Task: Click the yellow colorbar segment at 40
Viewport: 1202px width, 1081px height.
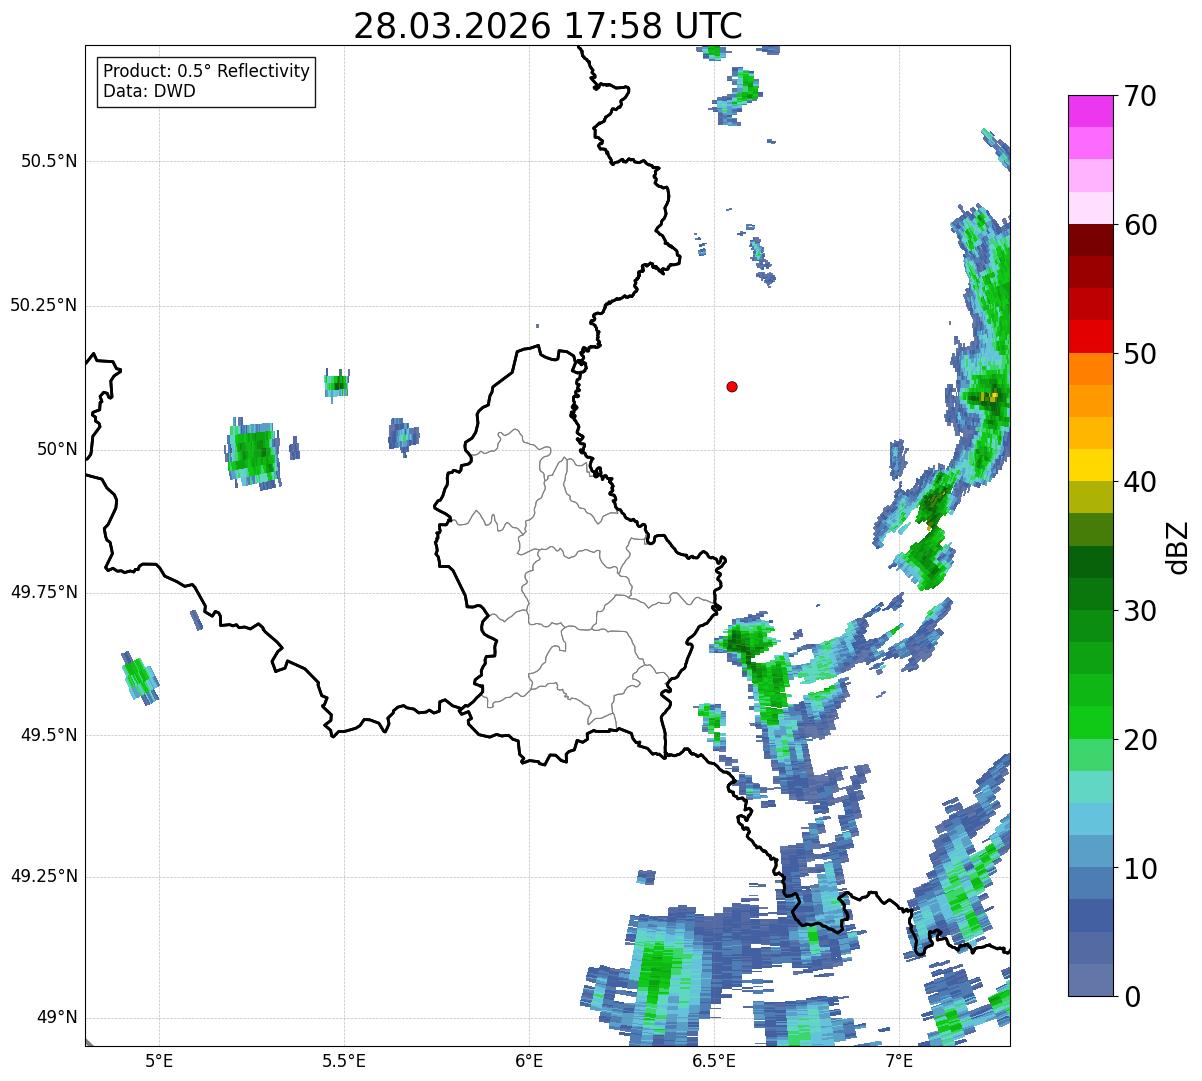Action: point(1091,465)
